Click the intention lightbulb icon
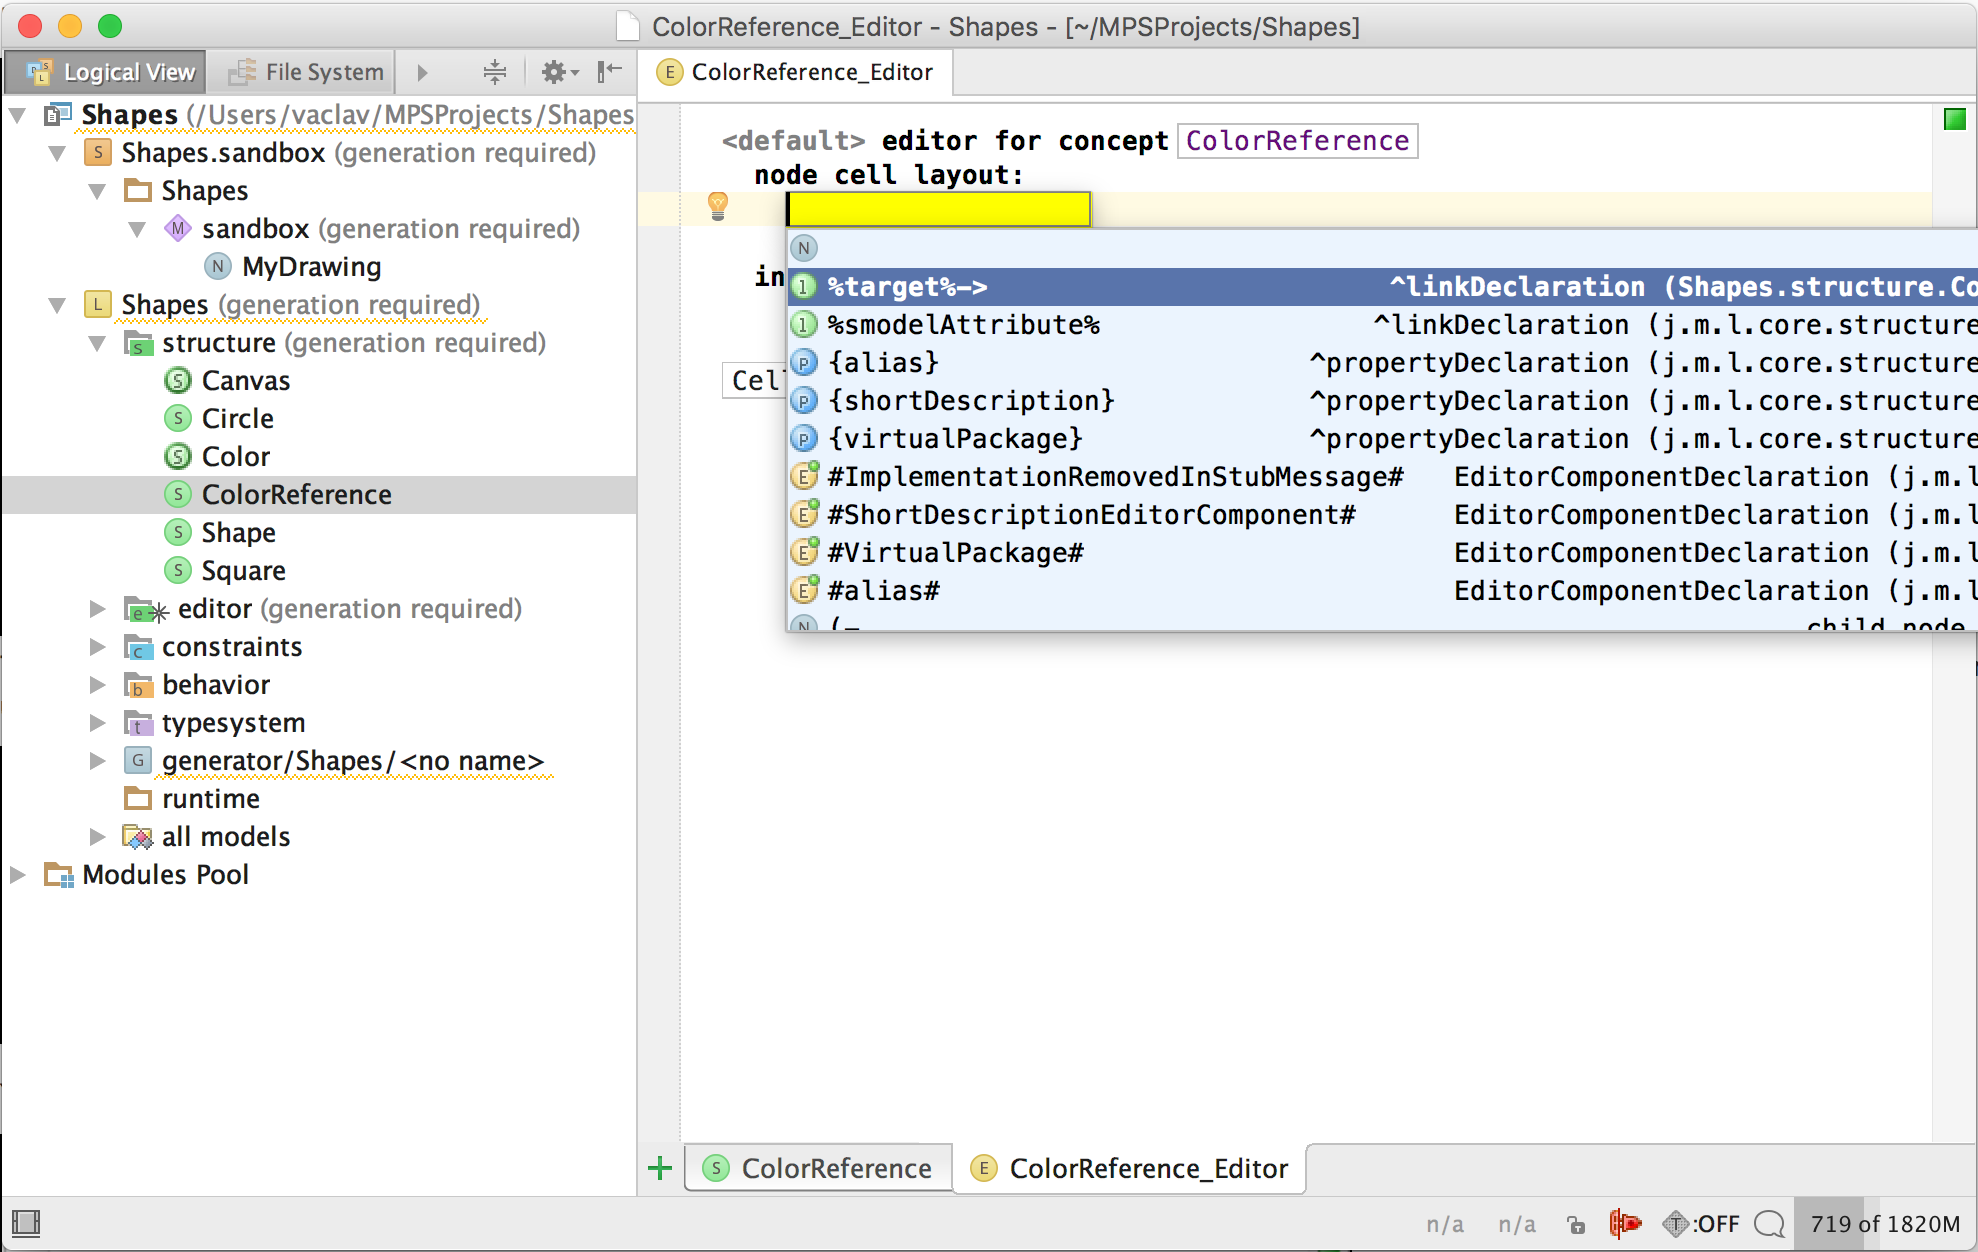The image size is (1978, 1252). 717,206
